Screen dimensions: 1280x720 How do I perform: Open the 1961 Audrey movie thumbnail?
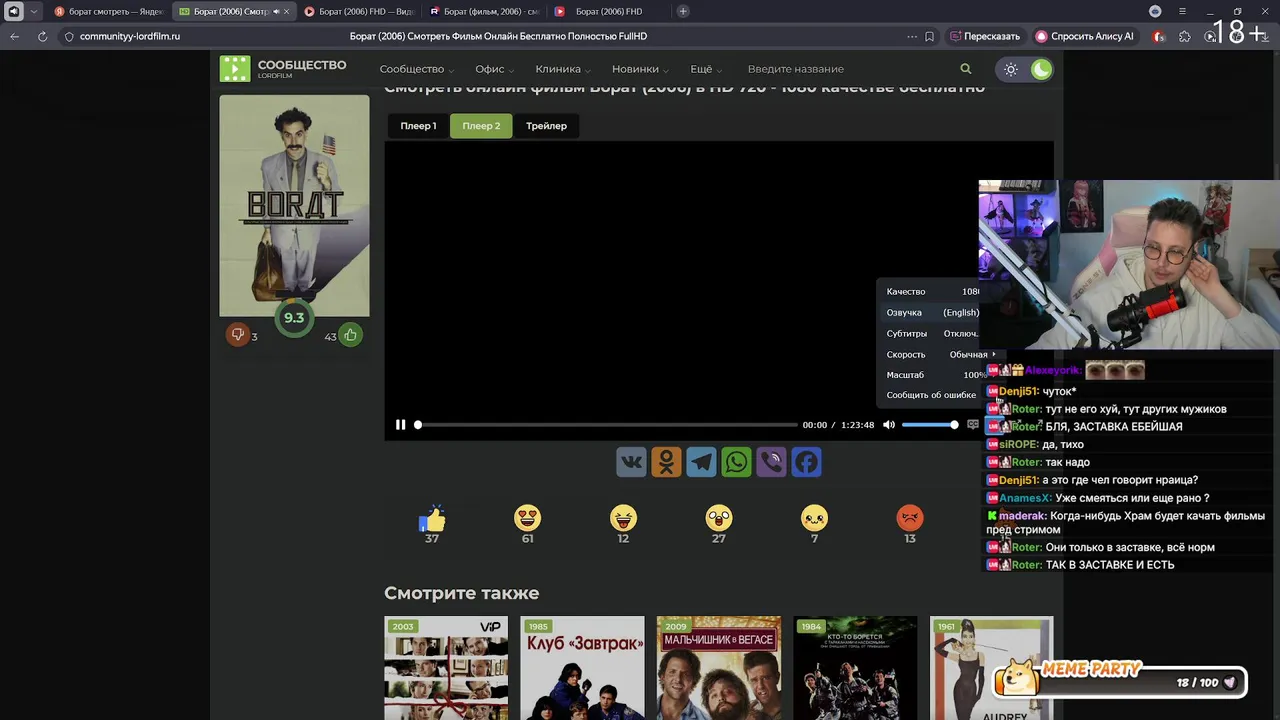(x=991, y=667)
